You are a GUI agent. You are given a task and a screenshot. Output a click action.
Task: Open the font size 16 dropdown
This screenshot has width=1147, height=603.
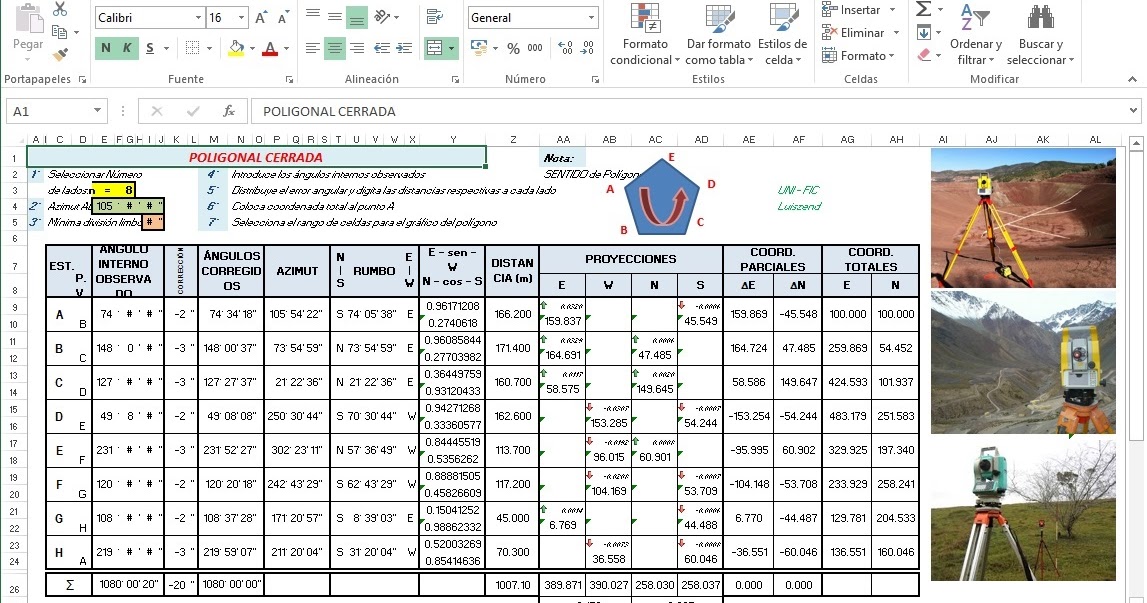(x=241, y=18)
